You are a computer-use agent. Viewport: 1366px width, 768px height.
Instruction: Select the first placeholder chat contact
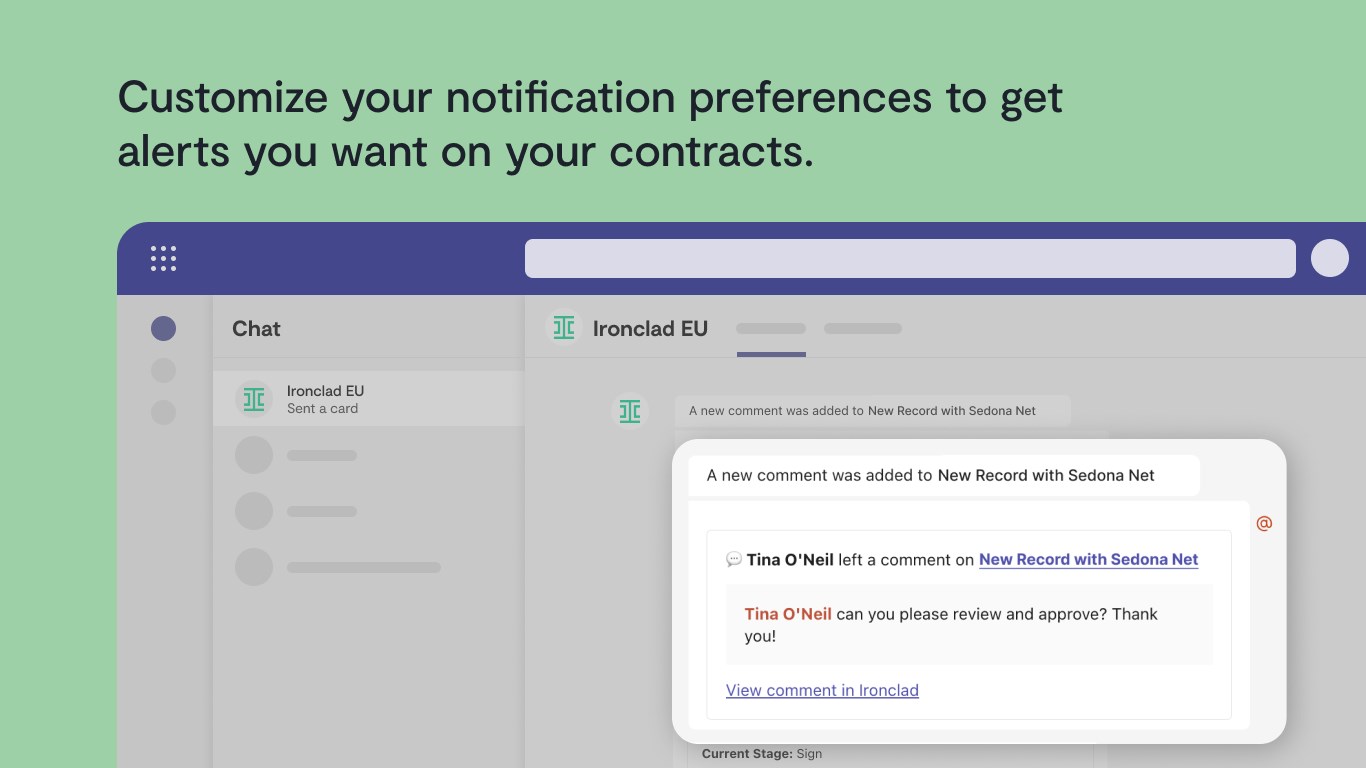369,455
